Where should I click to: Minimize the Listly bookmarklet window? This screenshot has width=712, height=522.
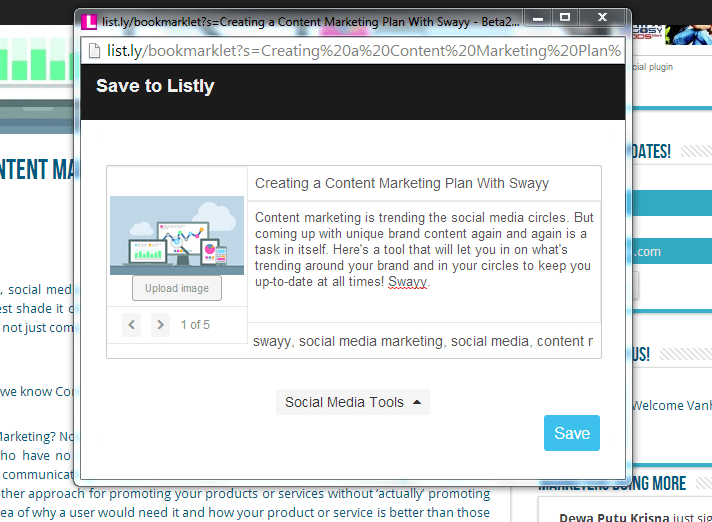coord(538,18)
